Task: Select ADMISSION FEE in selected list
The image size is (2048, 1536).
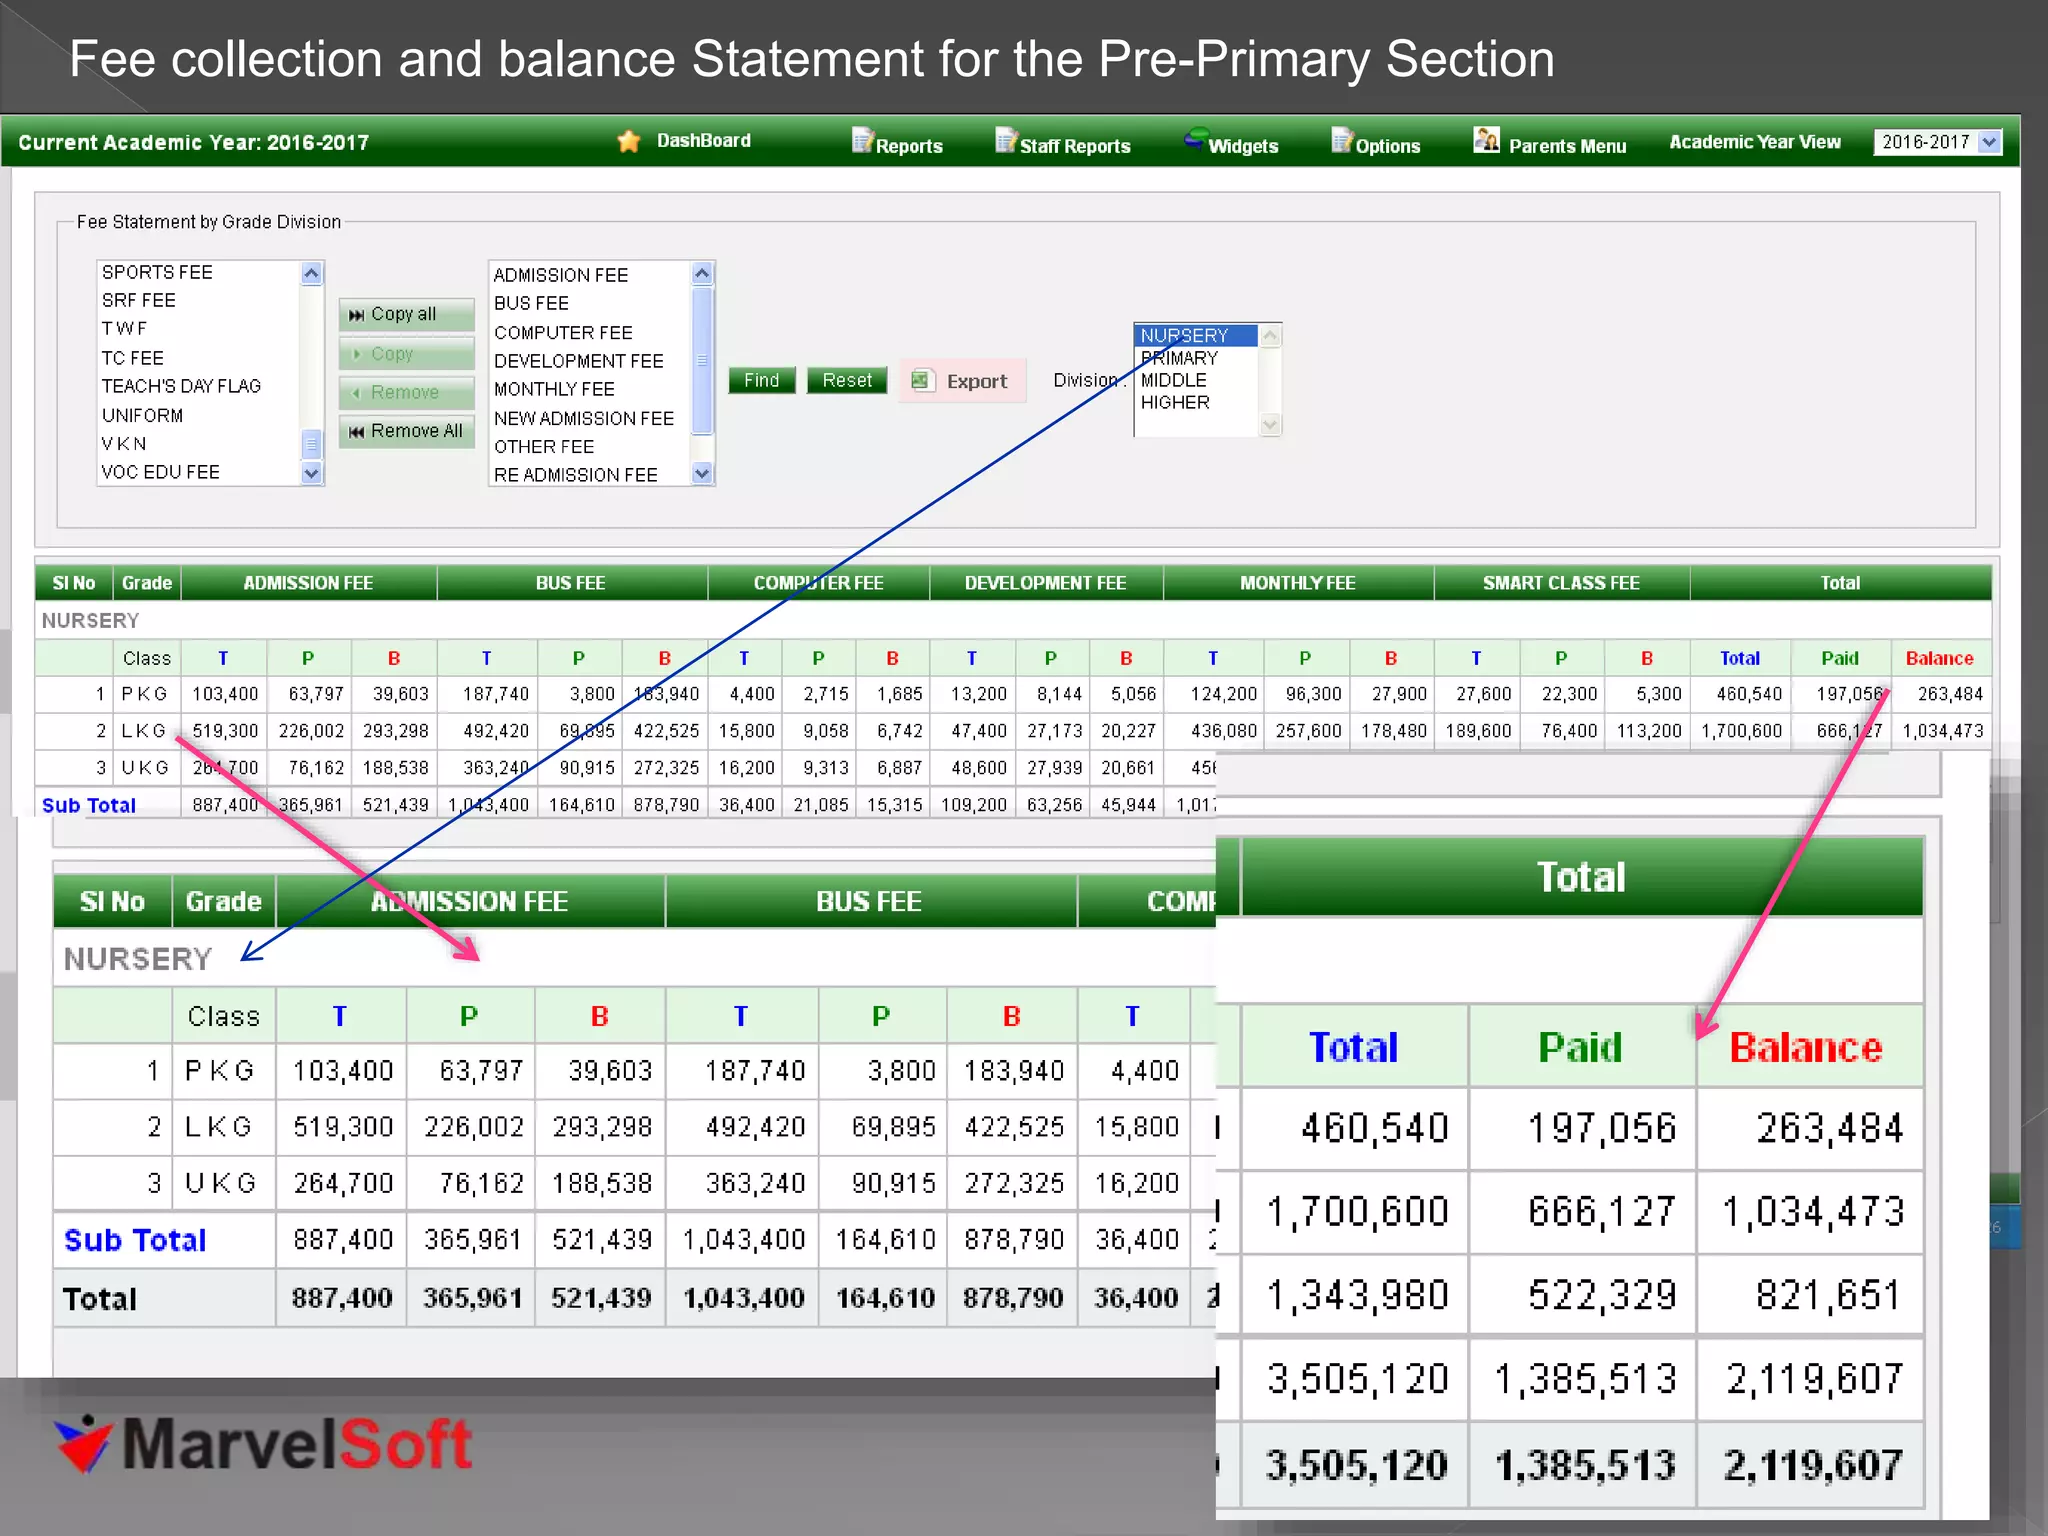Action: pos(560,275)
